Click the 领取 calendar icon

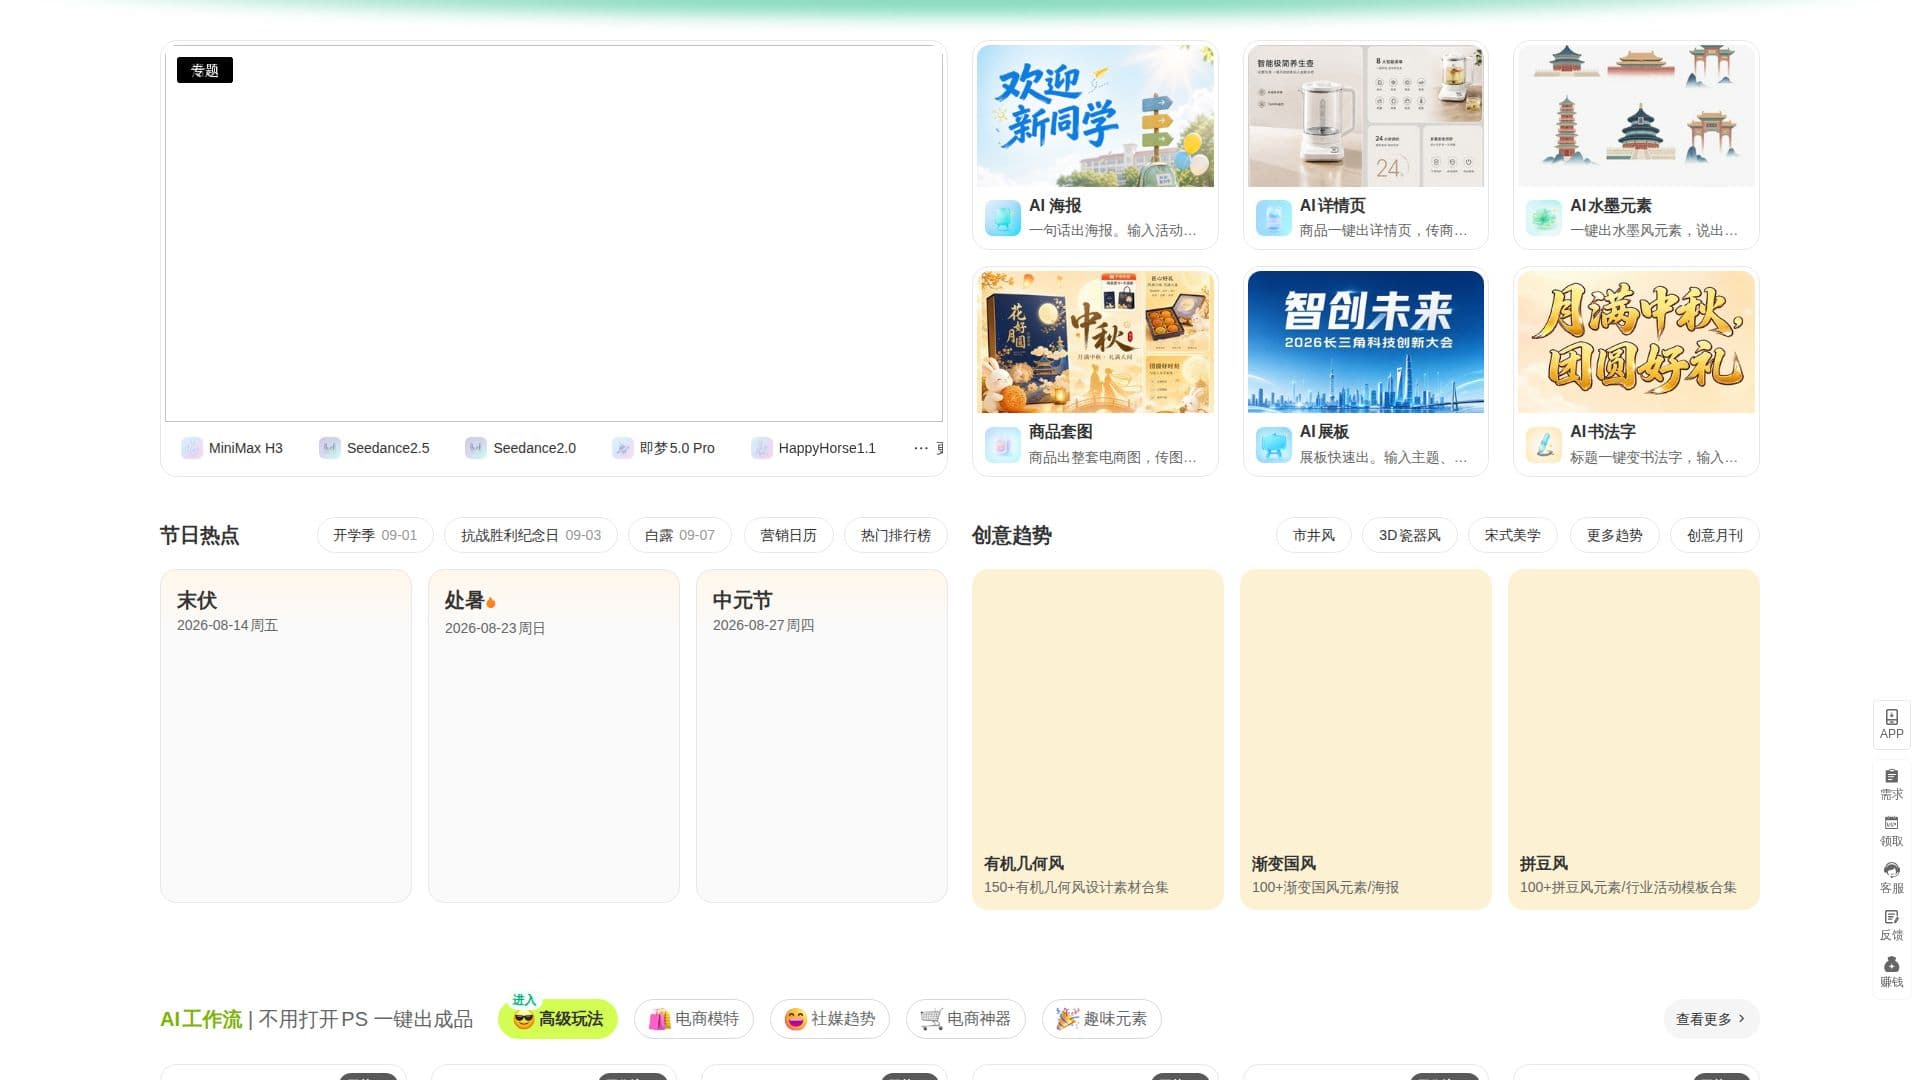(x=1891, y=823)
